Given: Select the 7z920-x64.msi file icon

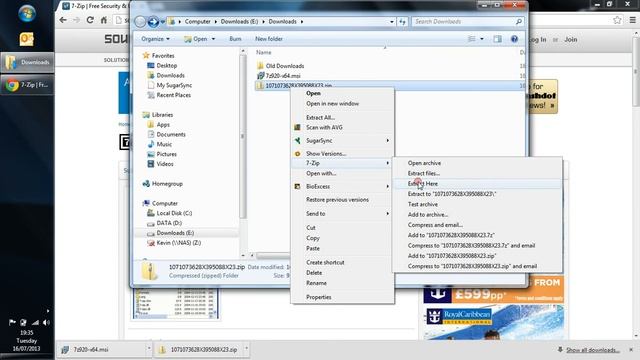Looking at the screenshot, I should tap(260, 76).
